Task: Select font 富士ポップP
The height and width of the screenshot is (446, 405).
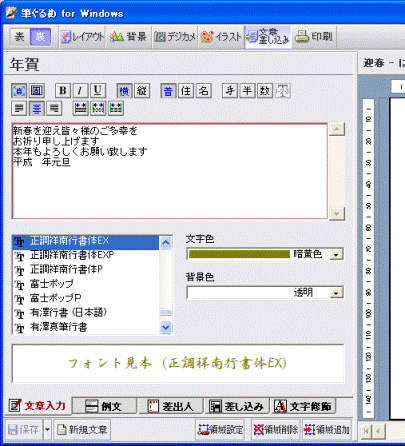Action: click(x=86, y=298)
